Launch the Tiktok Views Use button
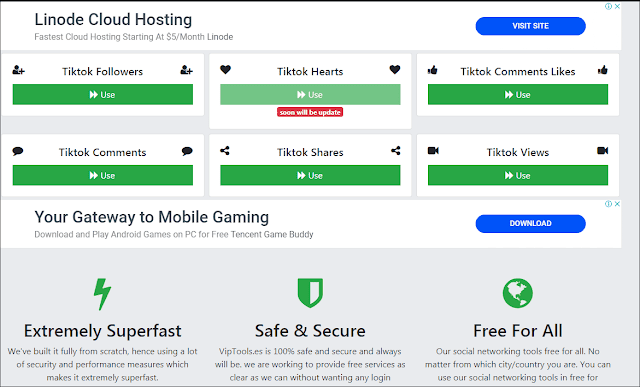640x387 pixels. [518, 176]
